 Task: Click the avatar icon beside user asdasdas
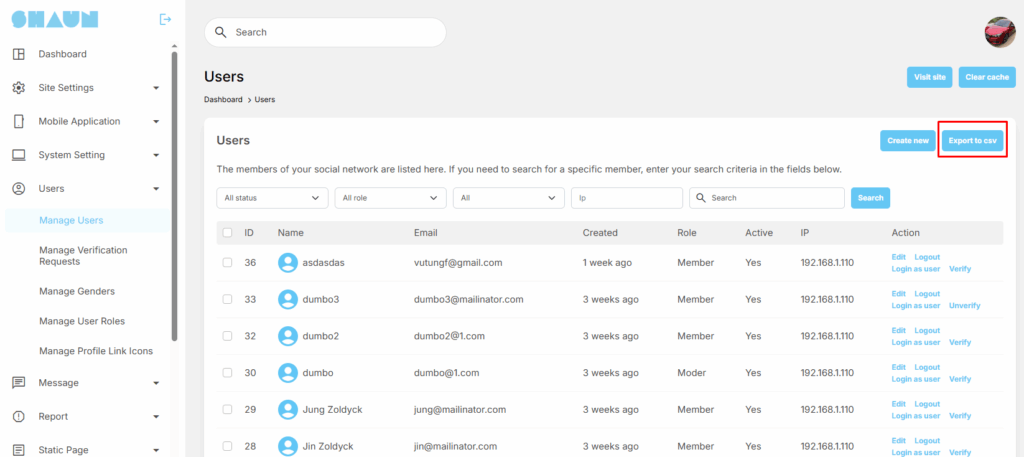pyautogui.click(x=288, y=263)
